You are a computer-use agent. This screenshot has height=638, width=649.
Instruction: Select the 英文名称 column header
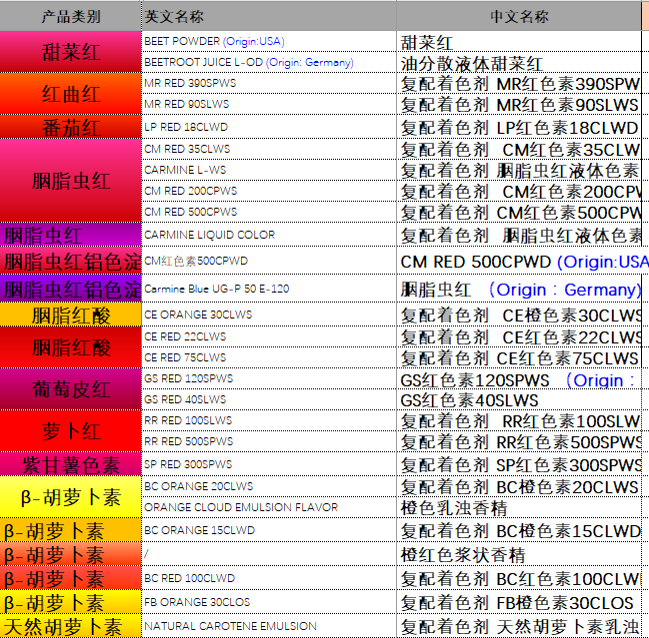coord(269,16)
